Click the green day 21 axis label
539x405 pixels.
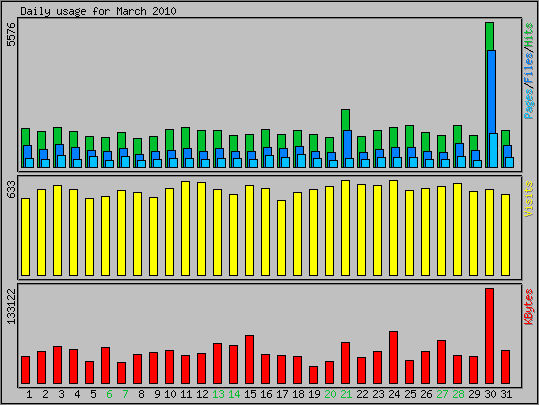346,394
